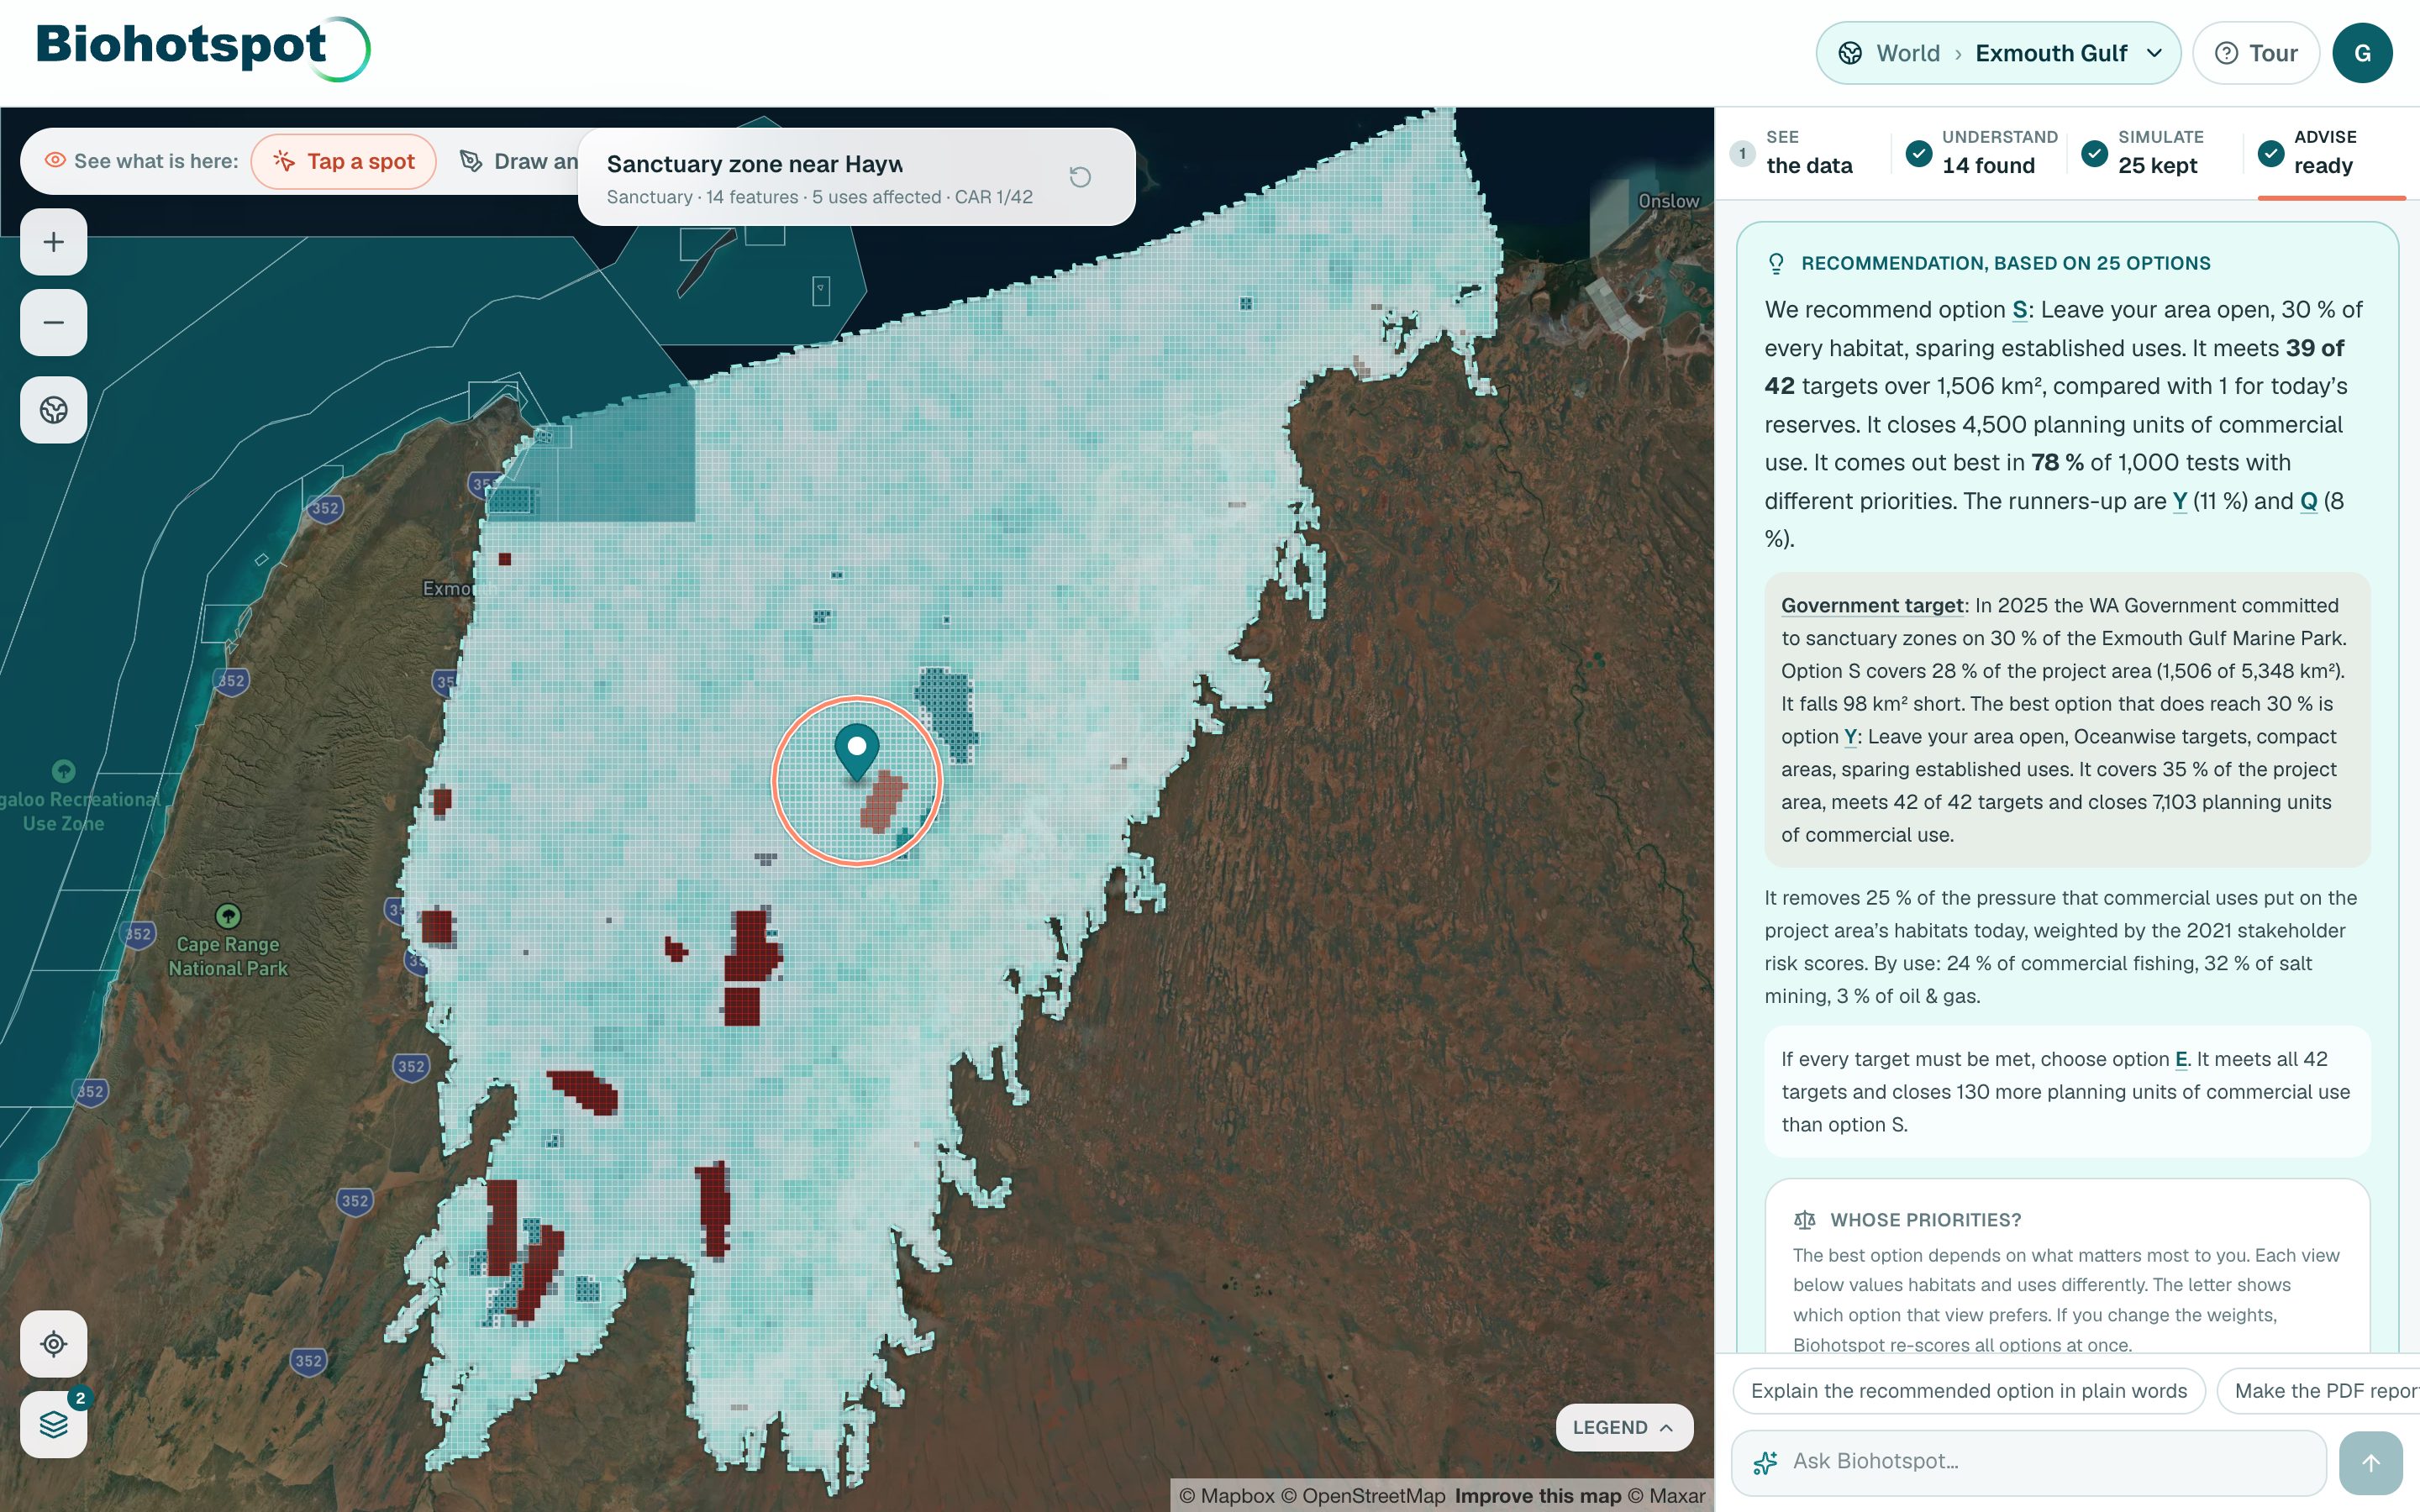Screen dimensions: 2420x1512
Task: Click the Improve this map link
Action: pyautogui.click(x=1538, y=1496)
